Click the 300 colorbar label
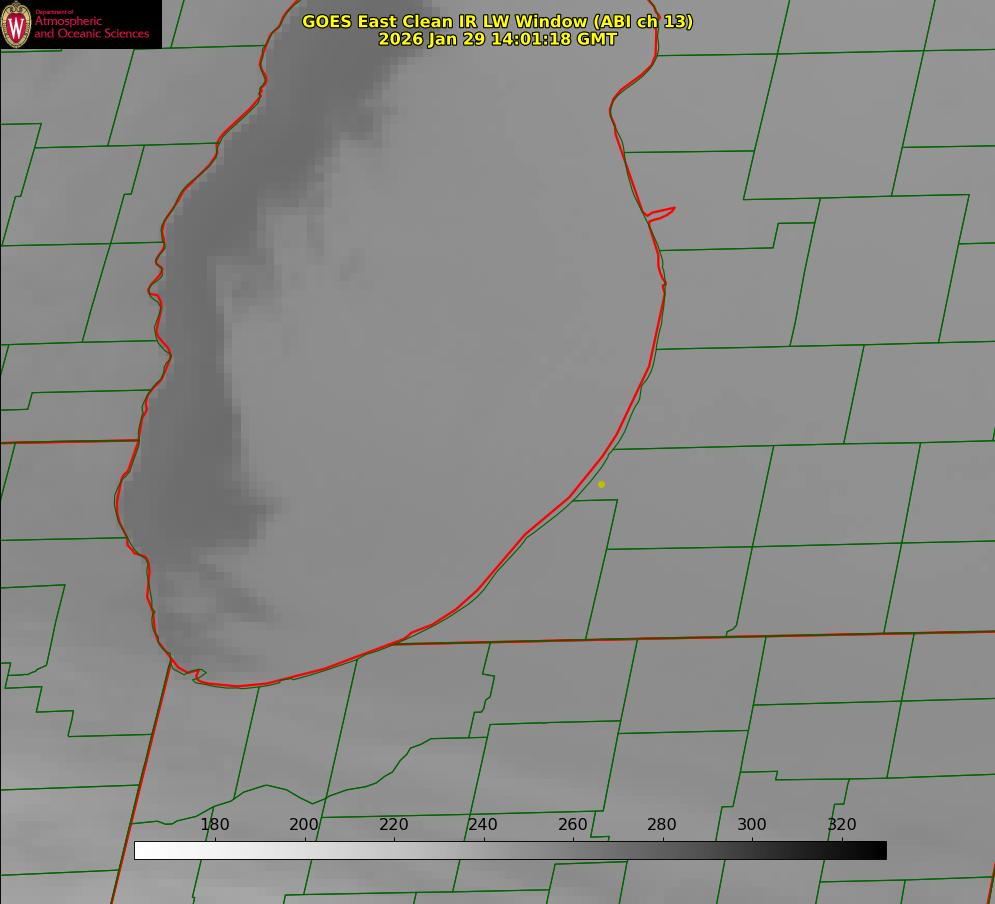 752,824
